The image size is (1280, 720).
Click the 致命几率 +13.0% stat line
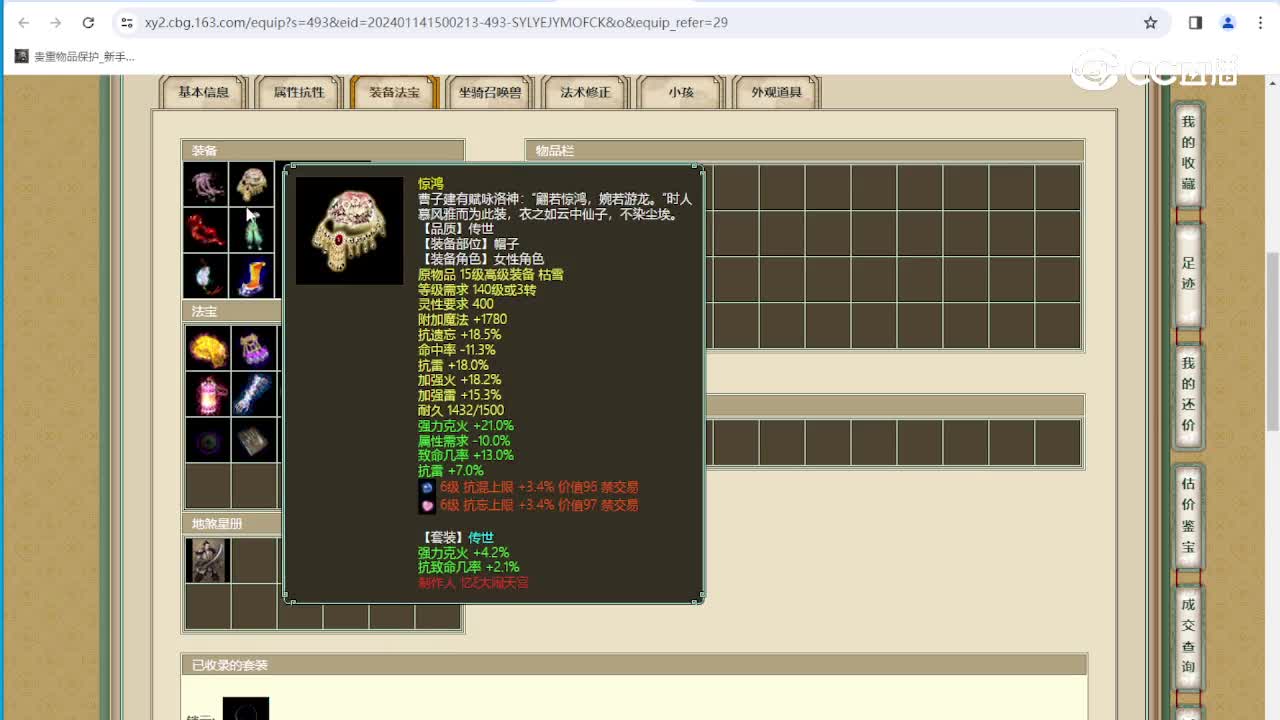[466, 455]
